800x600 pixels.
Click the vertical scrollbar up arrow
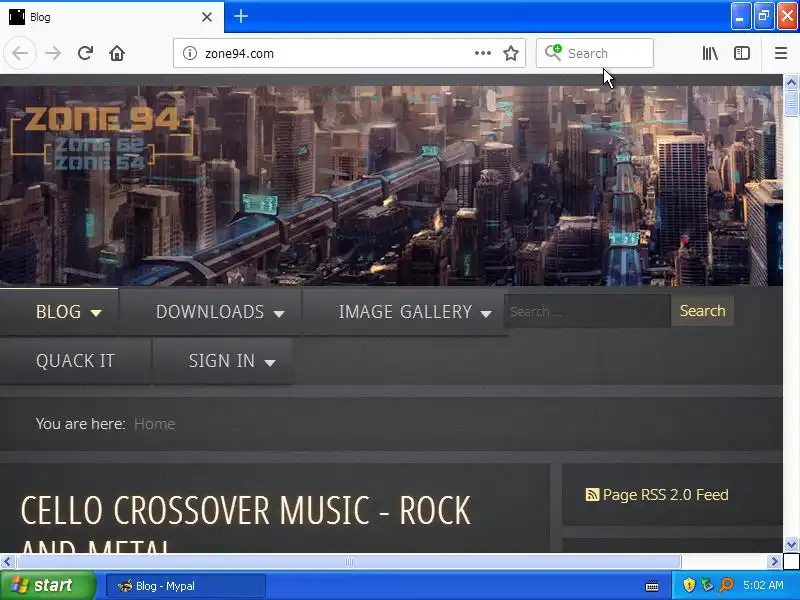tap(791, 82)
